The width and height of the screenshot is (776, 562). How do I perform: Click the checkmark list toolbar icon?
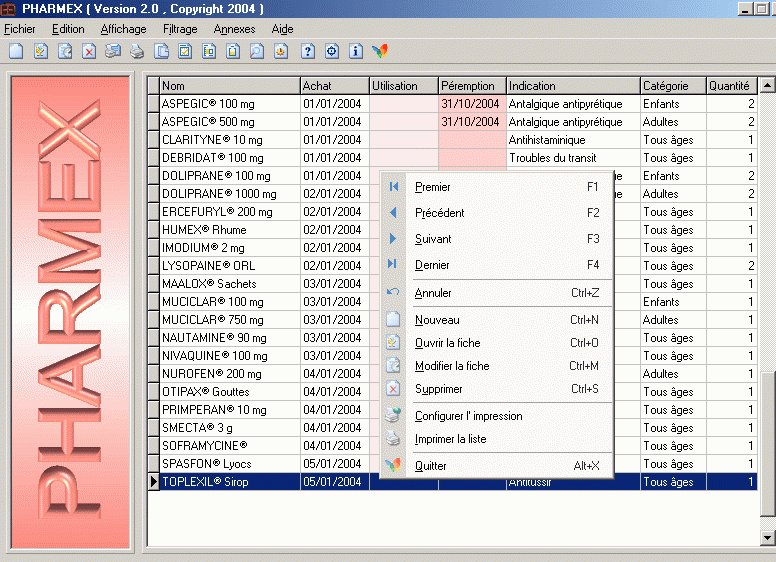click(x=185, y=51)
